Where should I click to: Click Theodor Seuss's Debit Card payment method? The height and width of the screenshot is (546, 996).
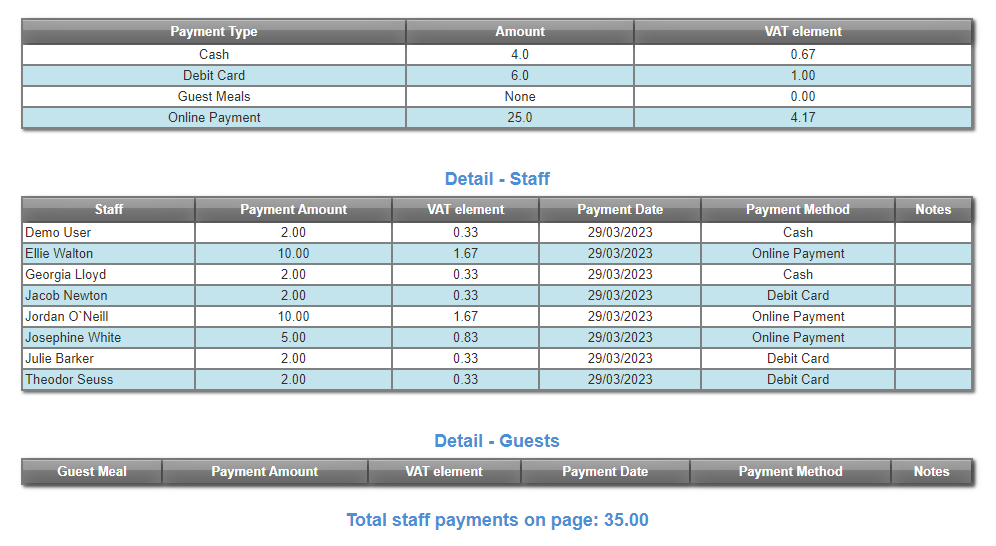(x=798, y=379)
